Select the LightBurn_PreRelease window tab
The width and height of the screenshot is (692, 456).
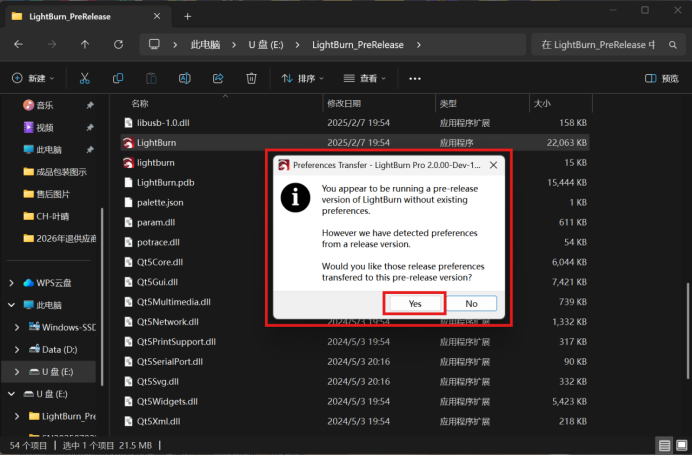coord(86,16)
